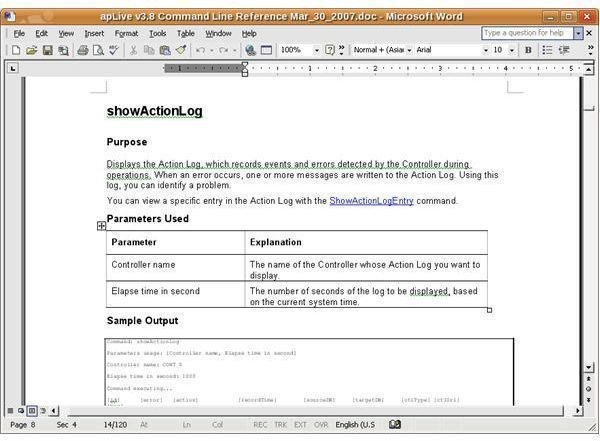Print the document with printer icon

point(83,50)
